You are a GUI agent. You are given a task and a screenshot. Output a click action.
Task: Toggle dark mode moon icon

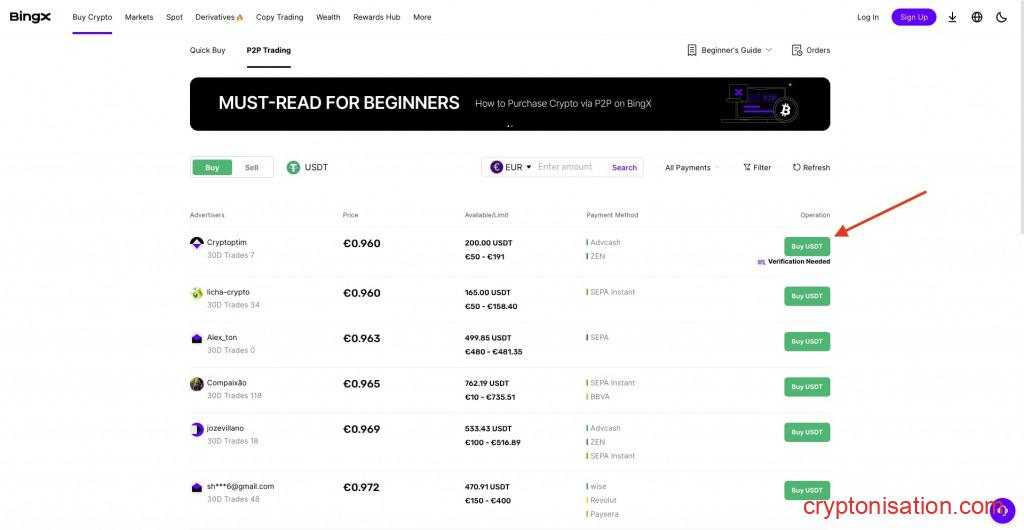coord(1001,17)
